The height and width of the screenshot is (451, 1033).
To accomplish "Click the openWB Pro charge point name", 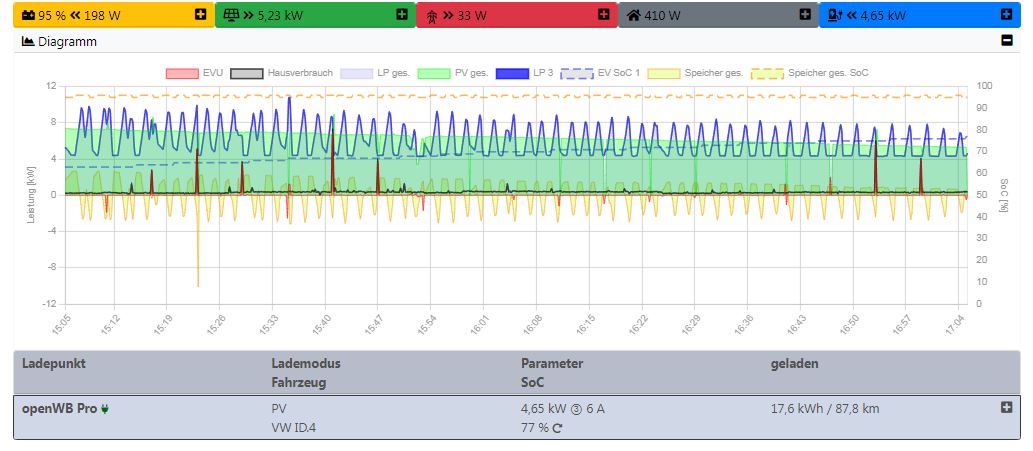I will (x=59, y=408).
